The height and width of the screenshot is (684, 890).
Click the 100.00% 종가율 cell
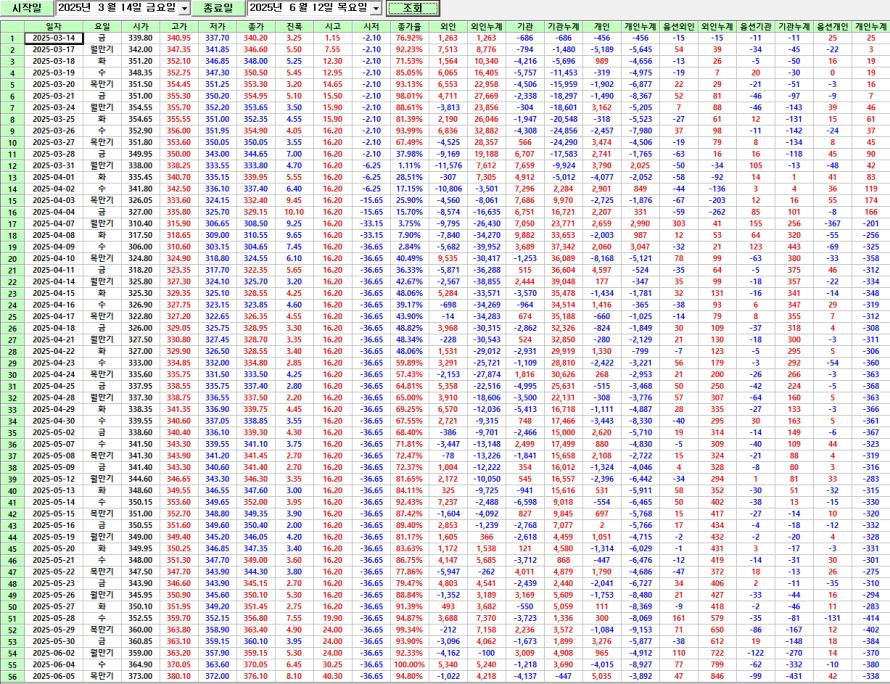(409, 665)
